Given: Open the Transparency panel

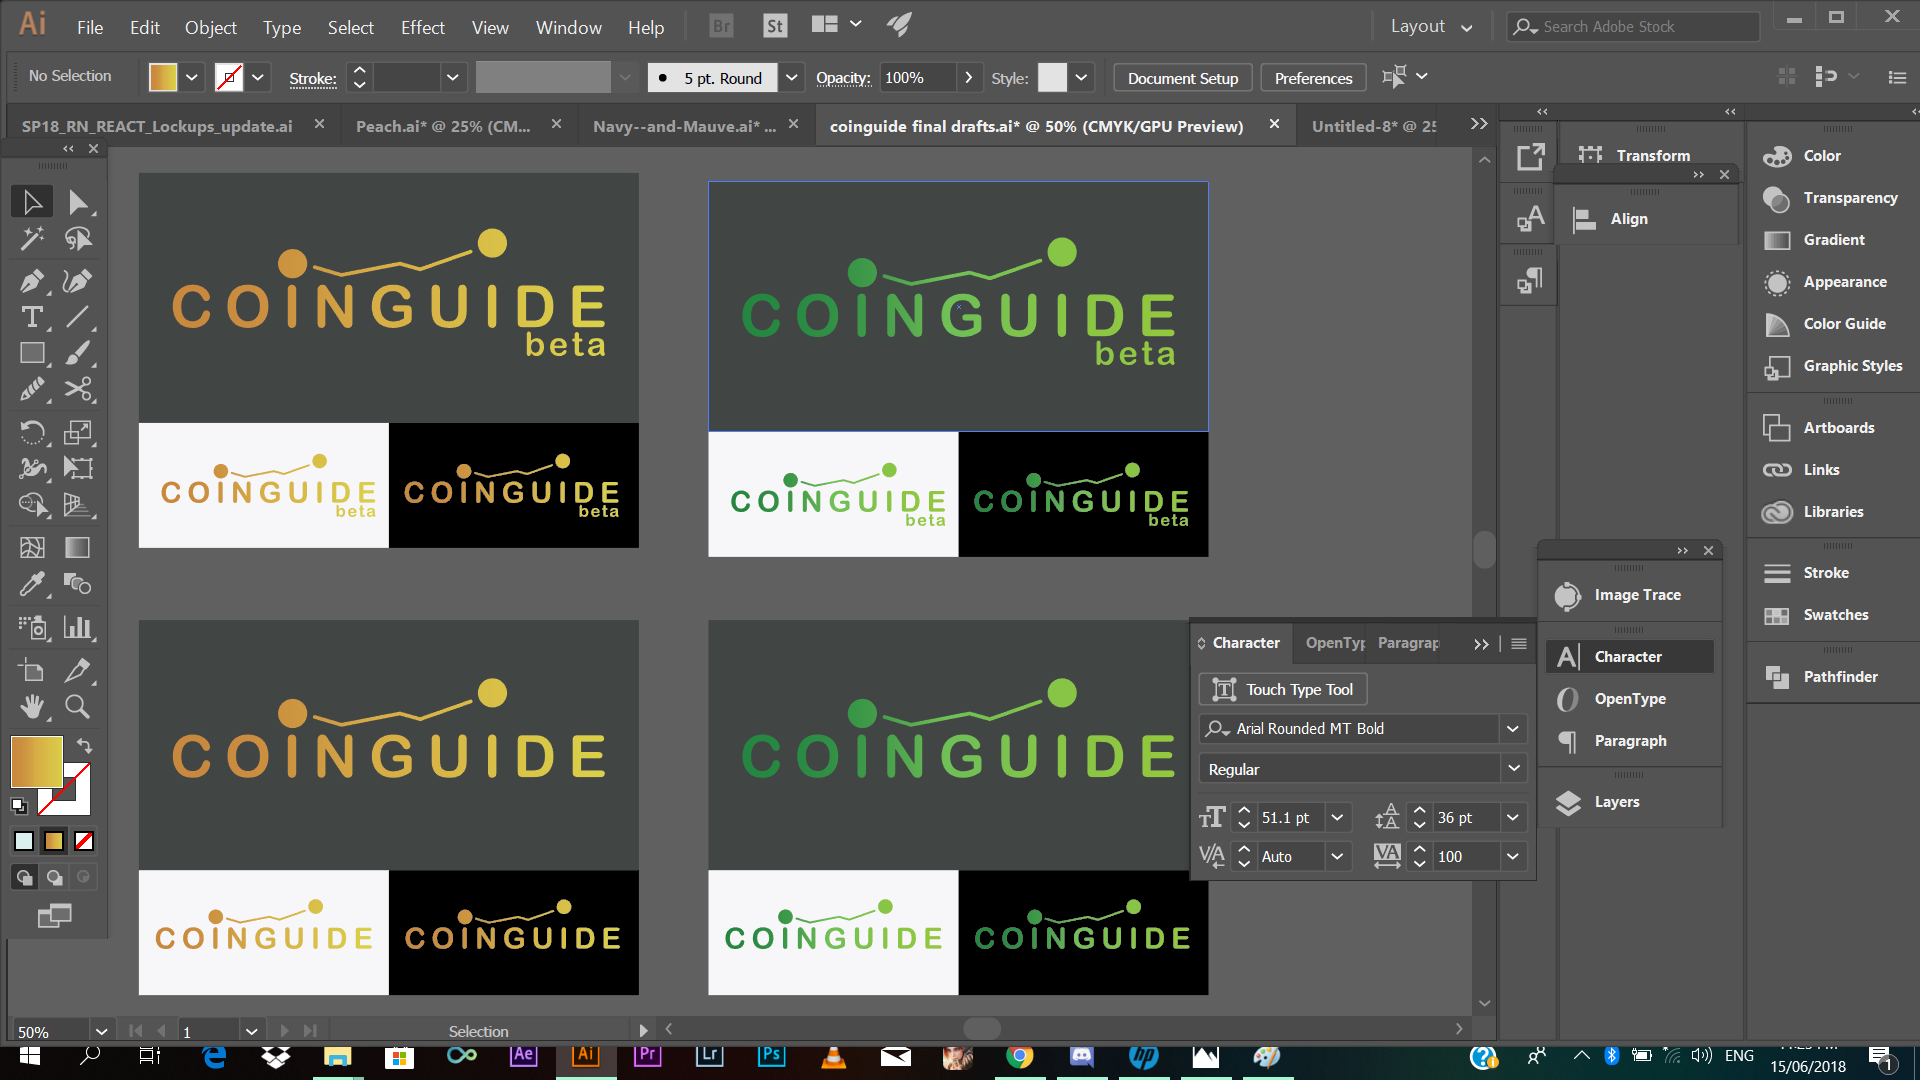Looking at the screenshot, I should coord(1850,198).
